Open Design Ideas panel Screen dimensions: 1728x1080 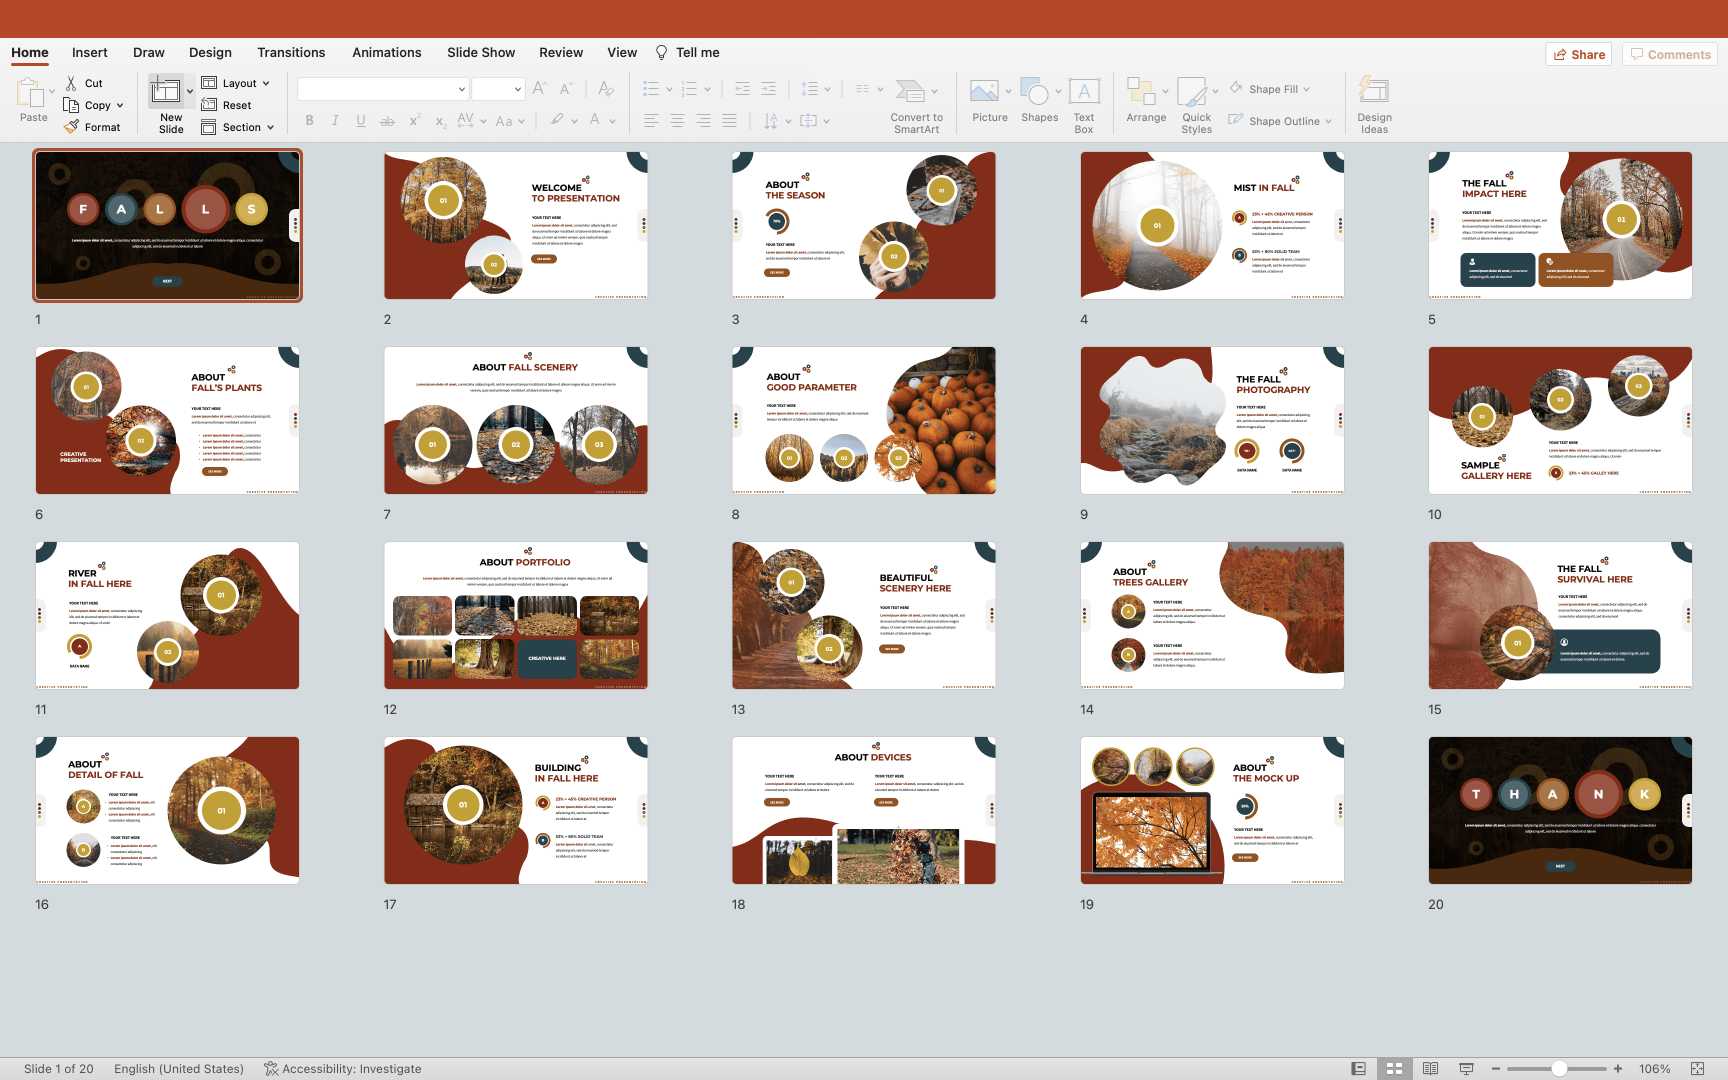click(1374, 93)
